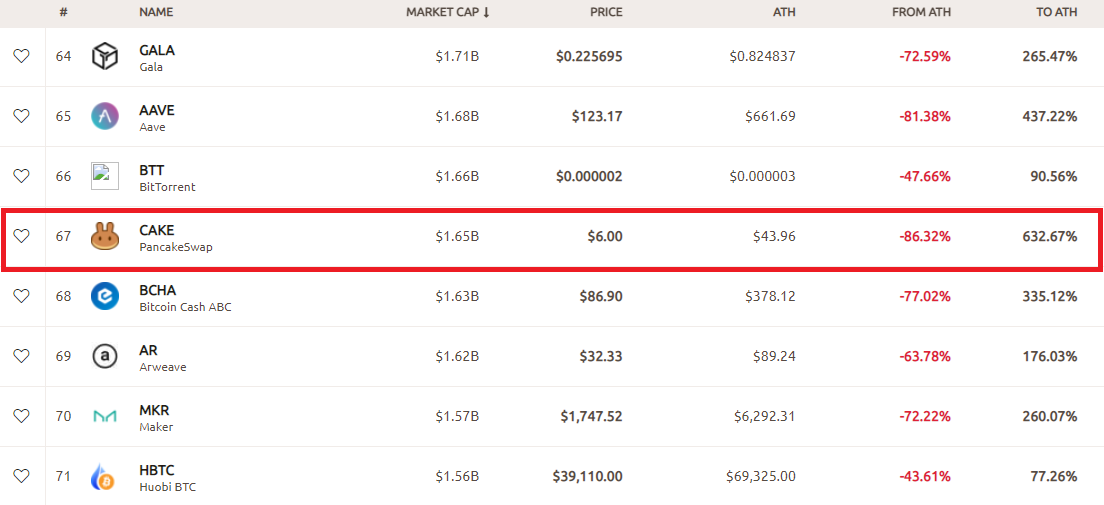Click AR price $32.33

[601, 356]
